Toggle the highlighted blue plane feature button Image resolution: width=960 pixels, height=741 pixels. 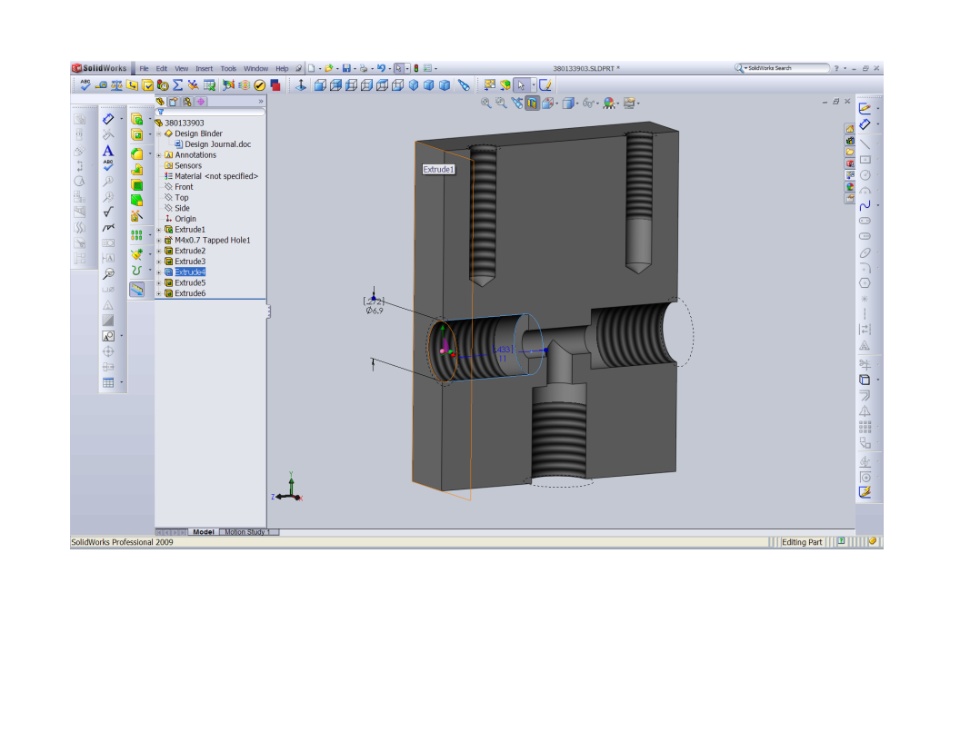[137, 289]
